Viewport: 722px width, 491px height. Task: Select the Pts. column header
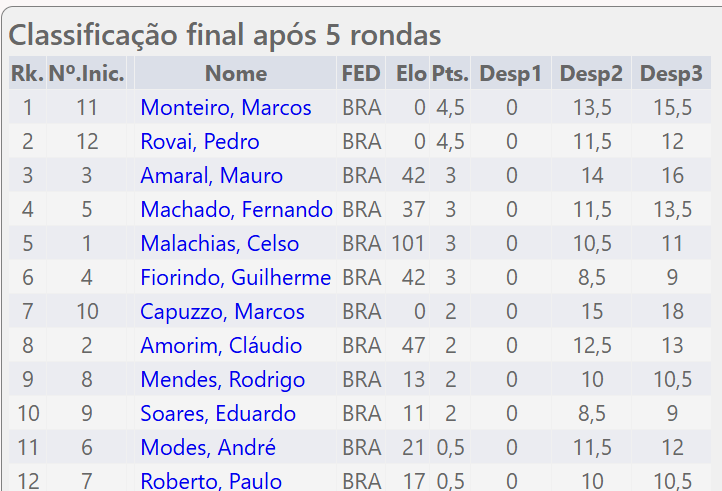pyautogui.click(x=448, y=73)
